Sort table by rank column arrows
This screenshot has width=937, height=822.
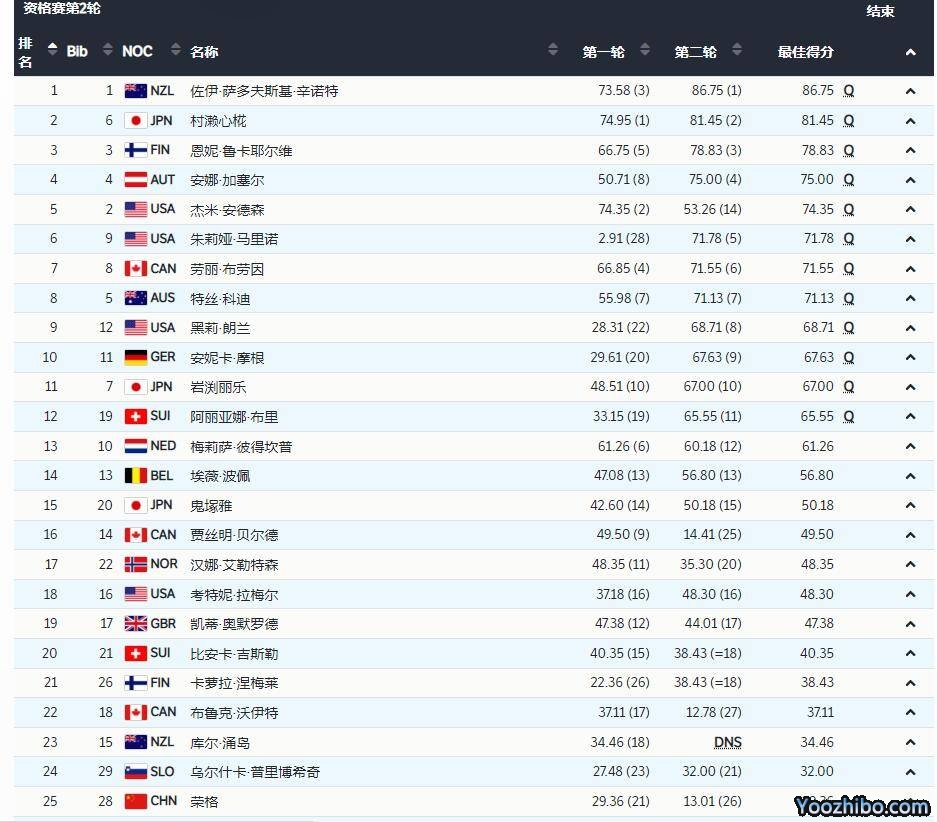[53, 50]
